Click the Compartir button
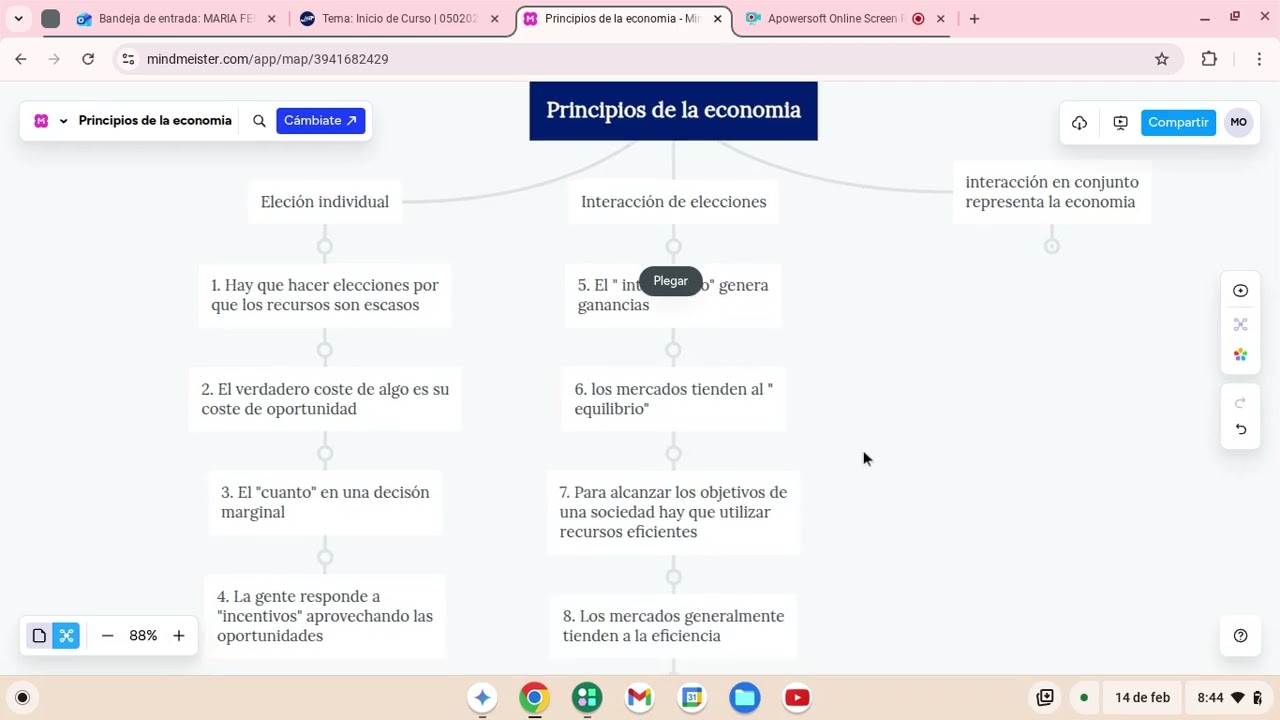 tap(1178, 122)
